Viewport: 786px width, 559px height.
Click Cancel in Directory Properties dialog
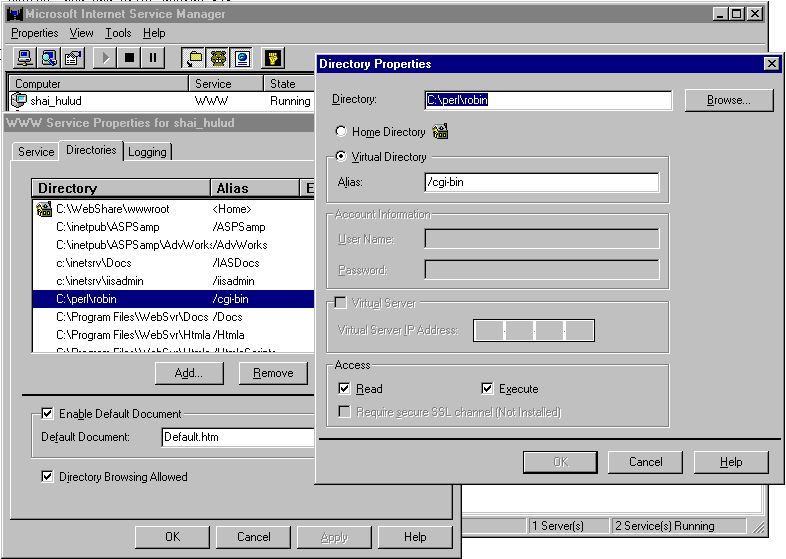[x=646, y=462]
